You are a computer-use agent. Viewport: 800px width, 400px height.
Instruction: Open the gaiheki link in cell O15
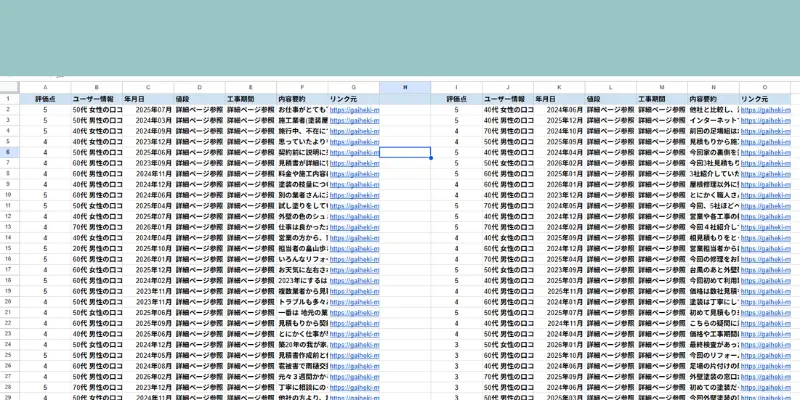click(769, 248)
